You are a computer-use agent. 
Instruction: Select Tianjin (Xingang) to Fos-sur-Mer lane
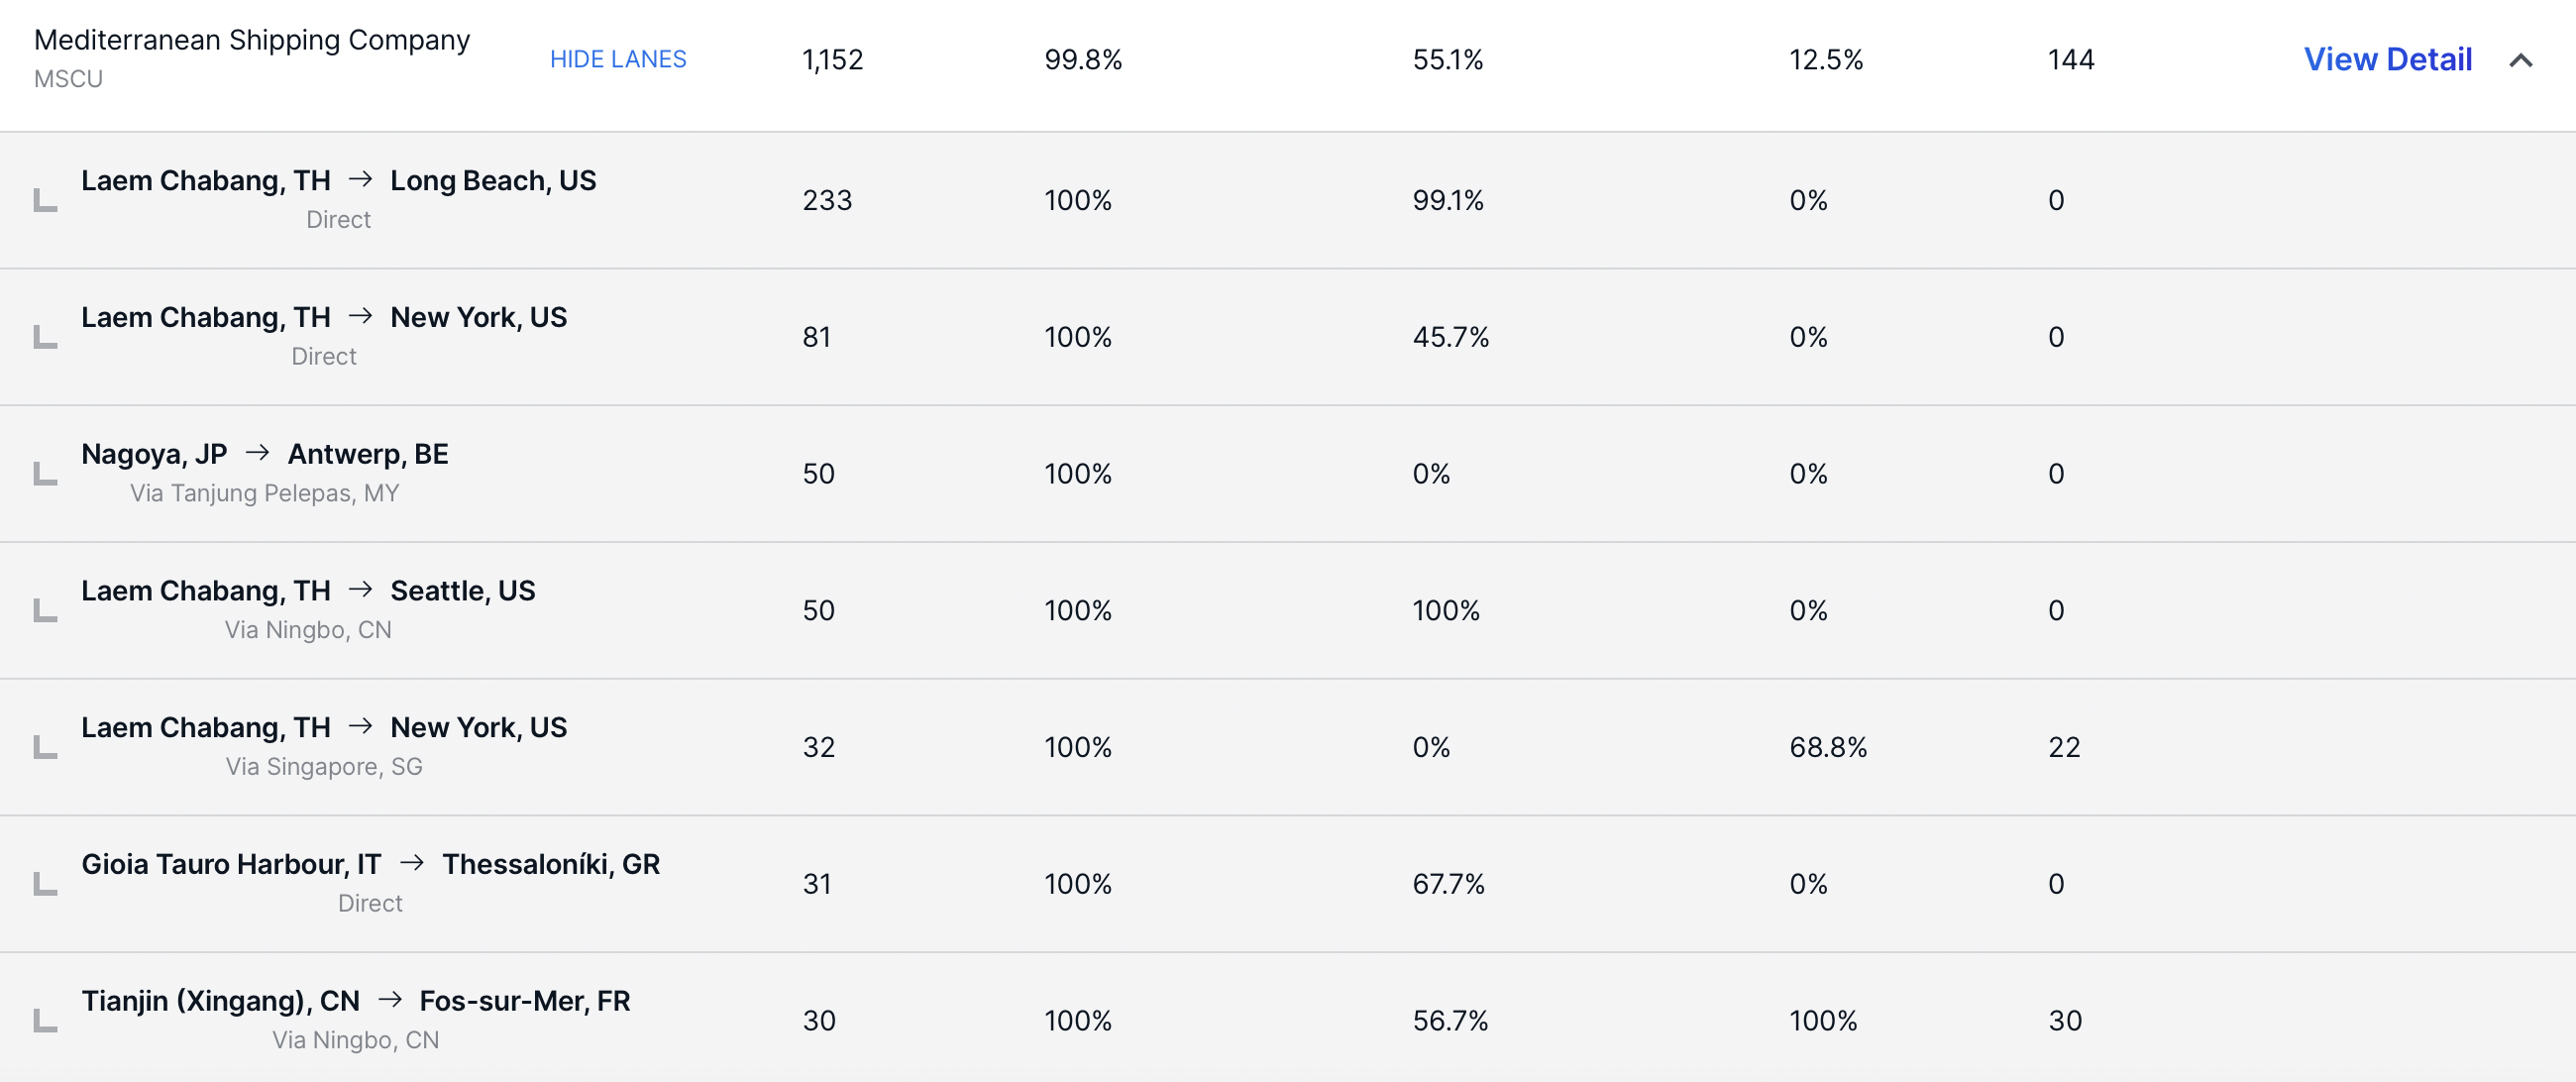(1288, 1018)
